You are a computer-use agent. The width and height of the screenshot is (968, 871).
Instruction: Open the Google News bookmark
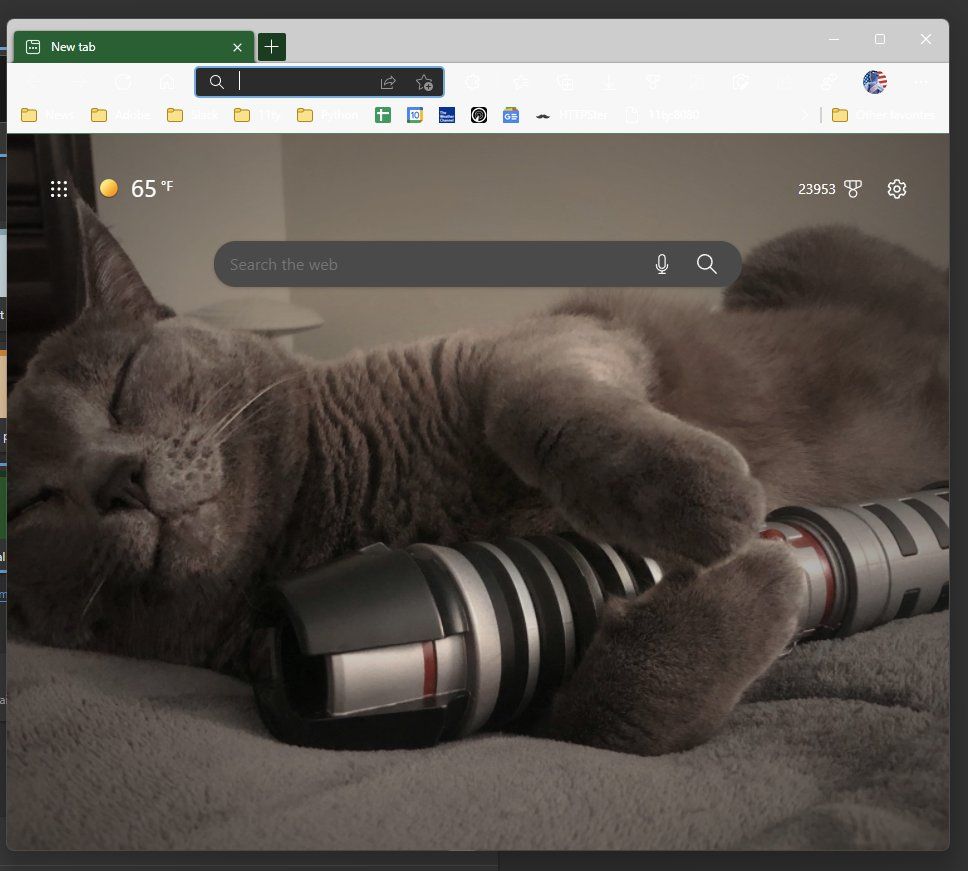pyautogui.click(x=511, y=115)
